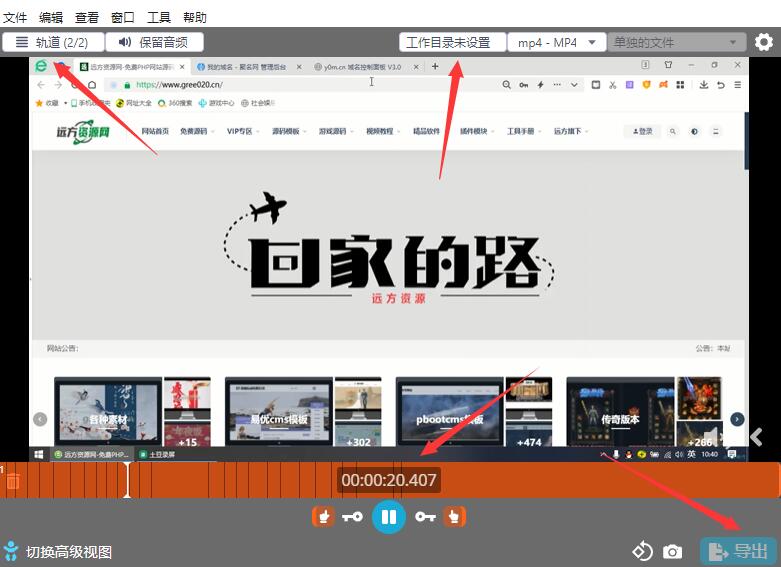Open the 编辑 (Edit) menu
This screenshot has width=781, height=567.
tap(51, 17)
